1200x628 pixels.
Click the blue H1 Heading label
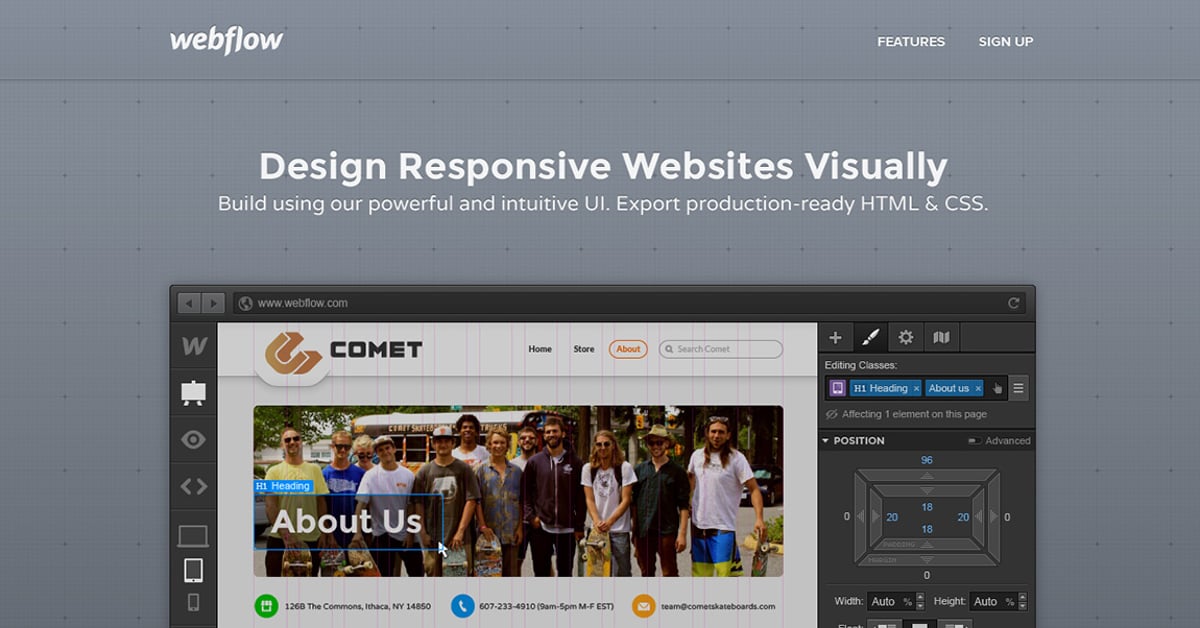click(283, 486)
